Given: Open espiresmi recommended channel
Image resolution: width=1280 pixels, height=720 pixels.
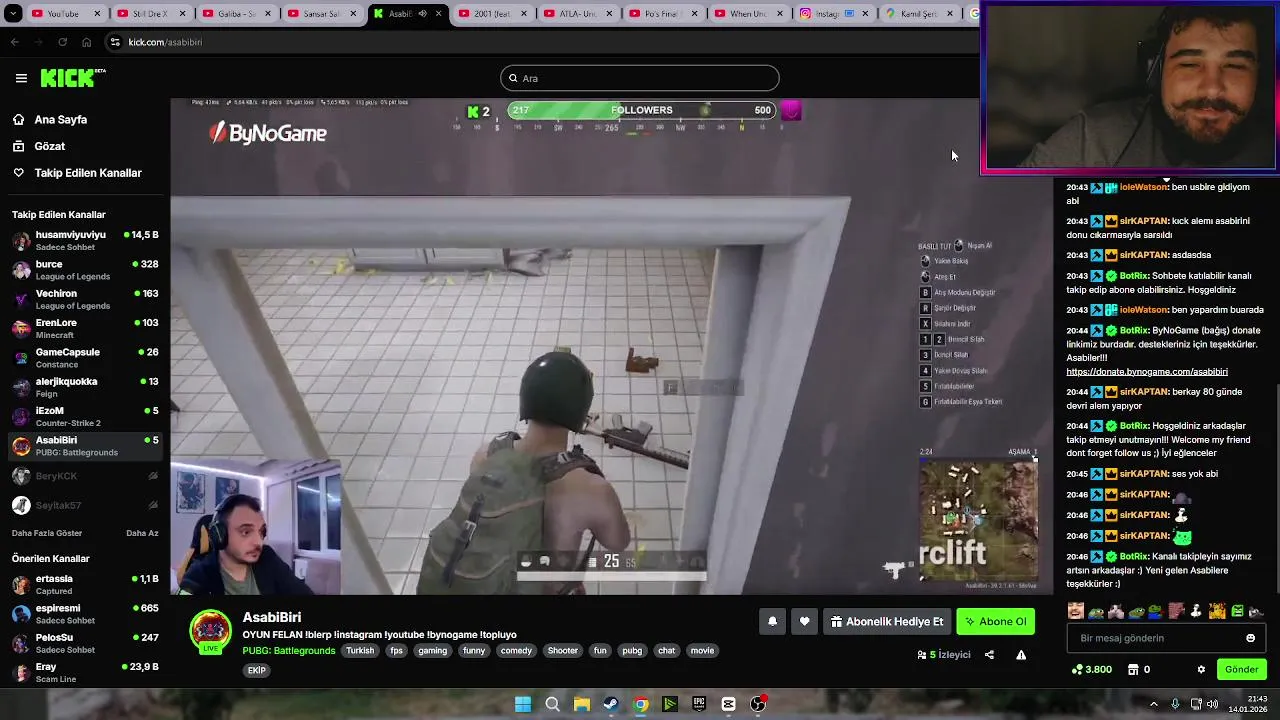Looking at the screenshot, I should (x=85, y=614).
